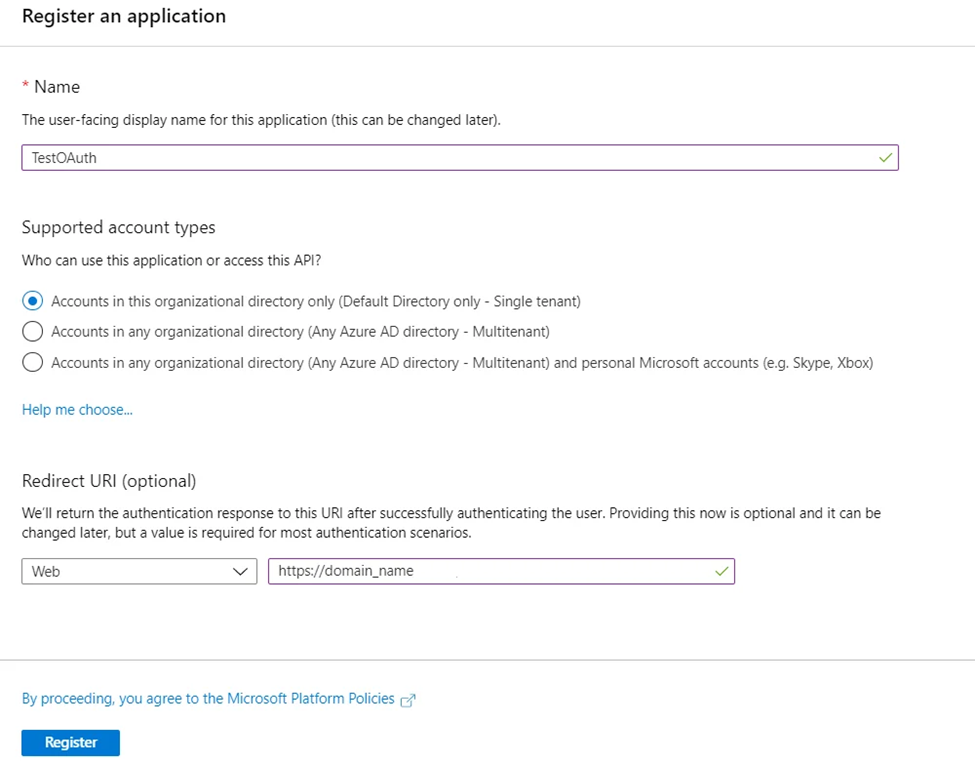Click the green checkmark in the Redirect URI field

[721, 571]
